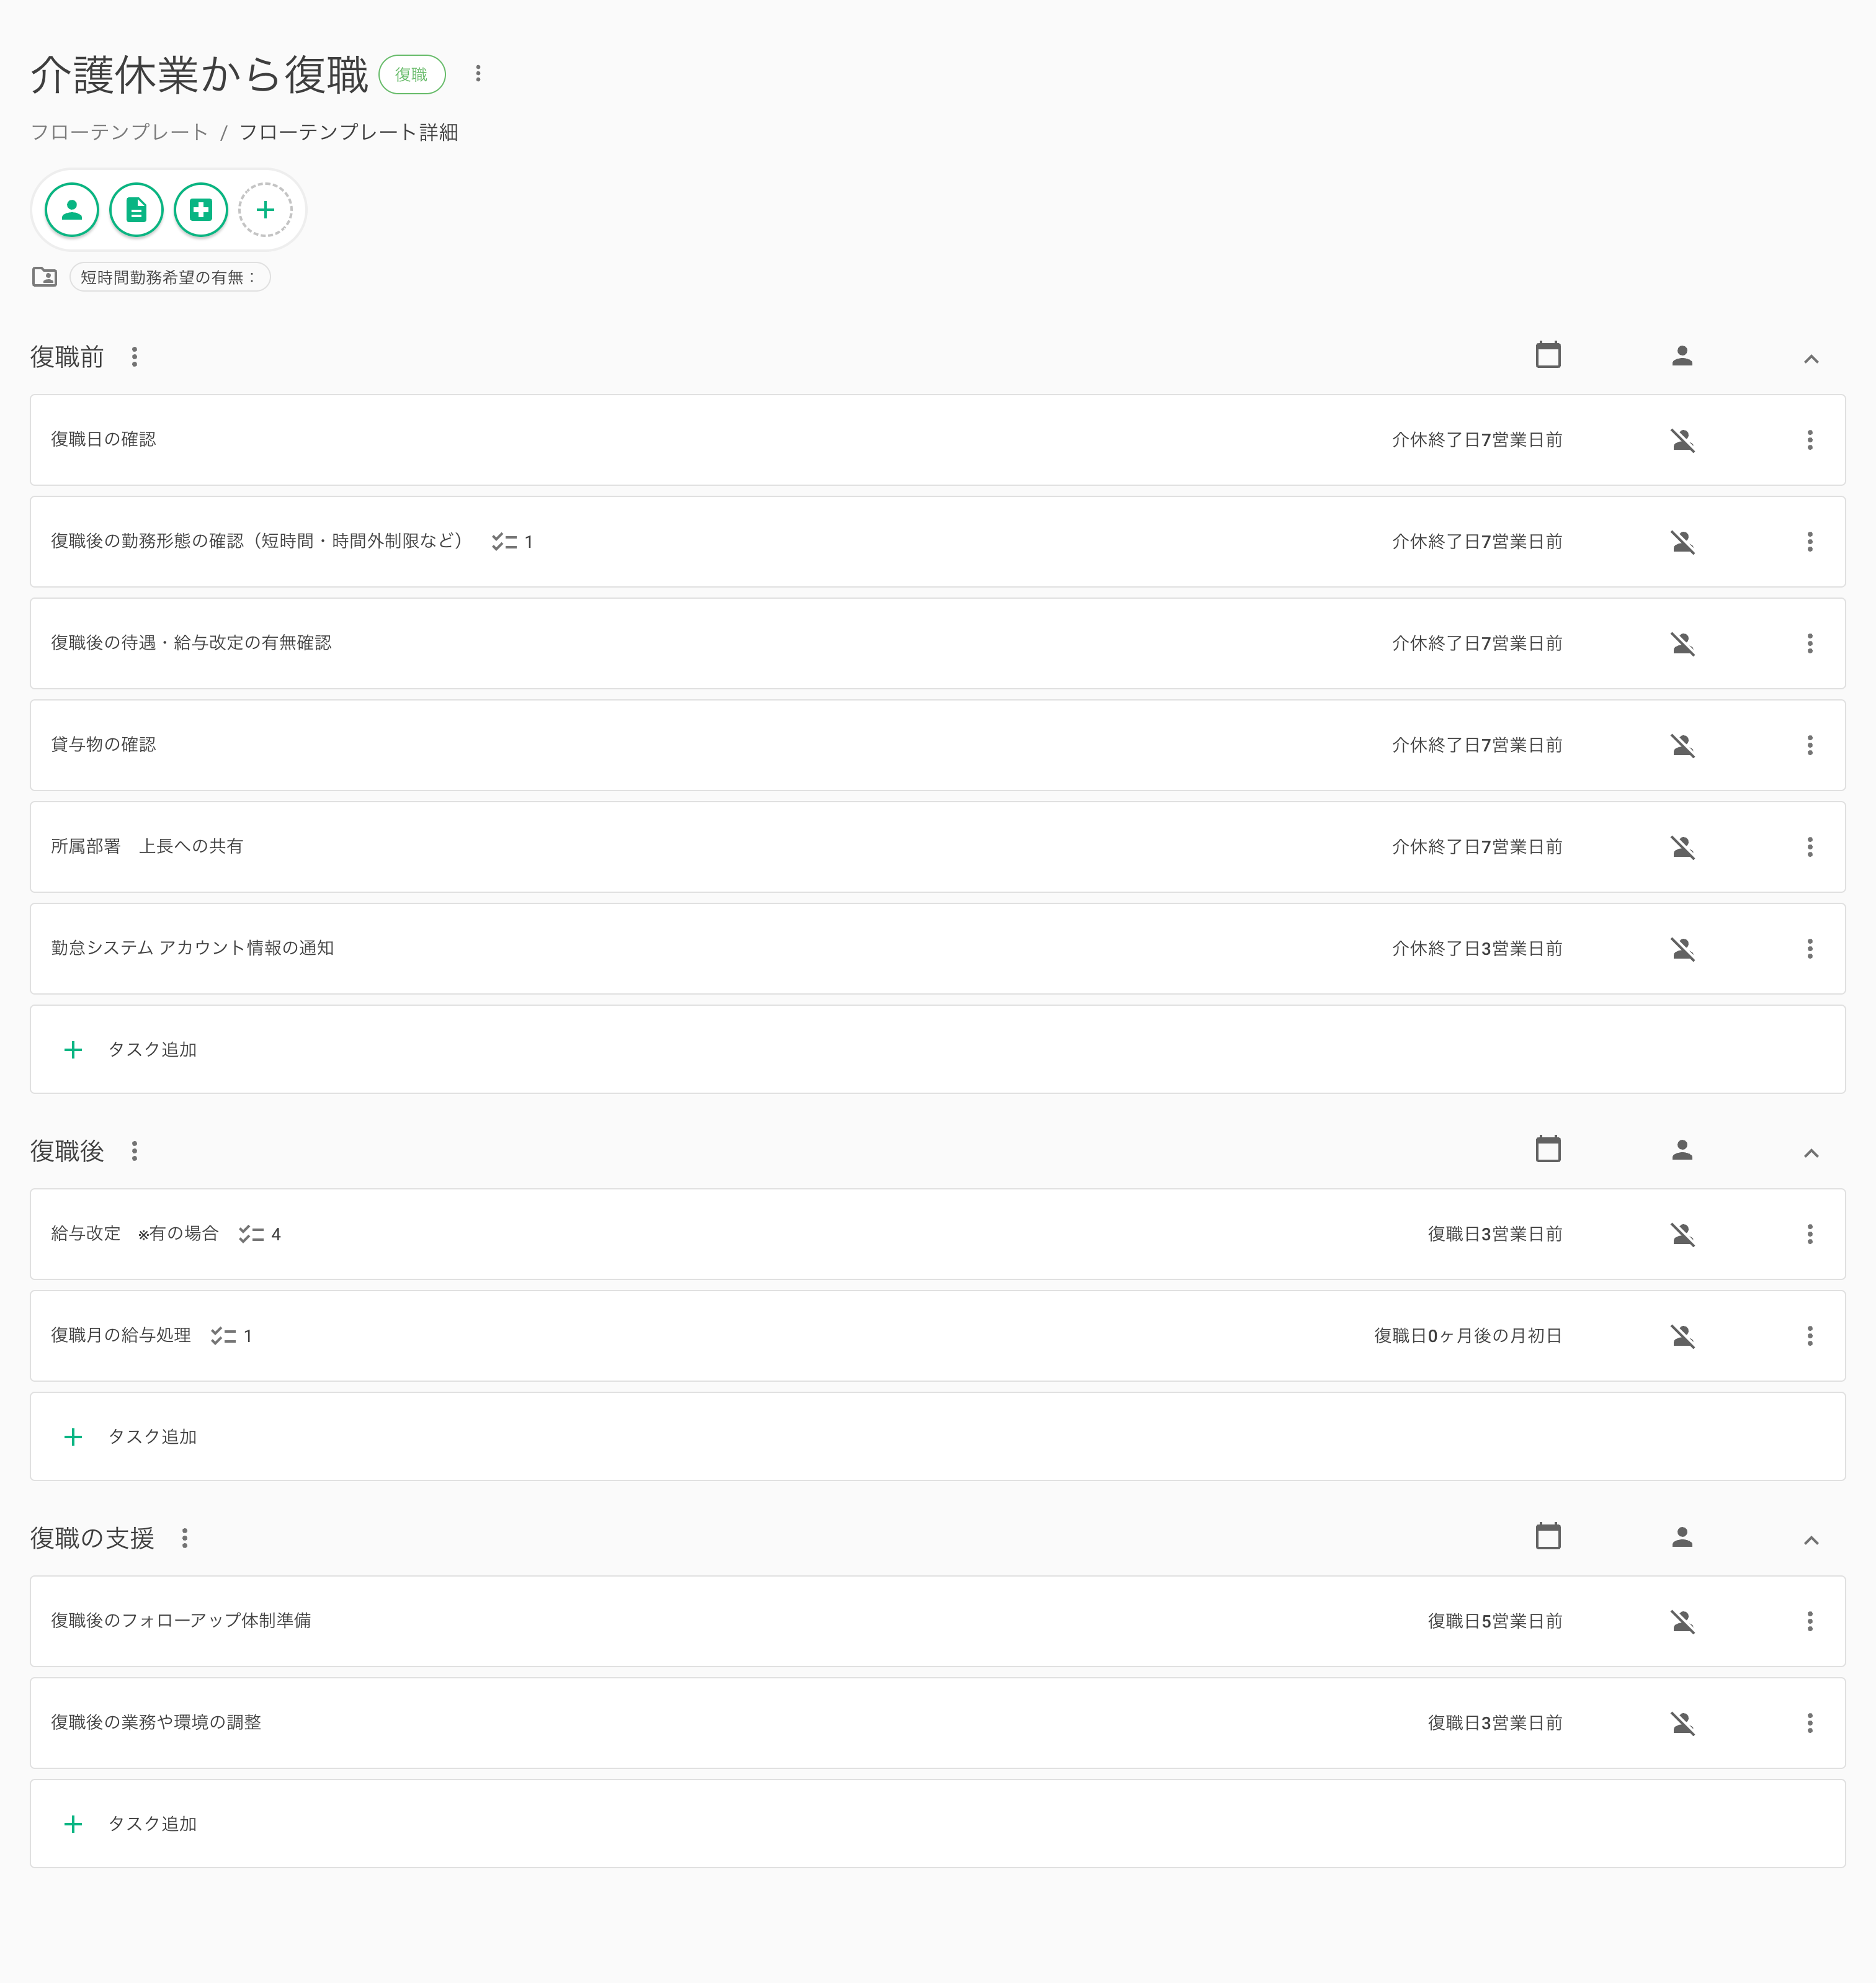
Task: Open the 復職前 section kebab menu
Action: (135, 357)
